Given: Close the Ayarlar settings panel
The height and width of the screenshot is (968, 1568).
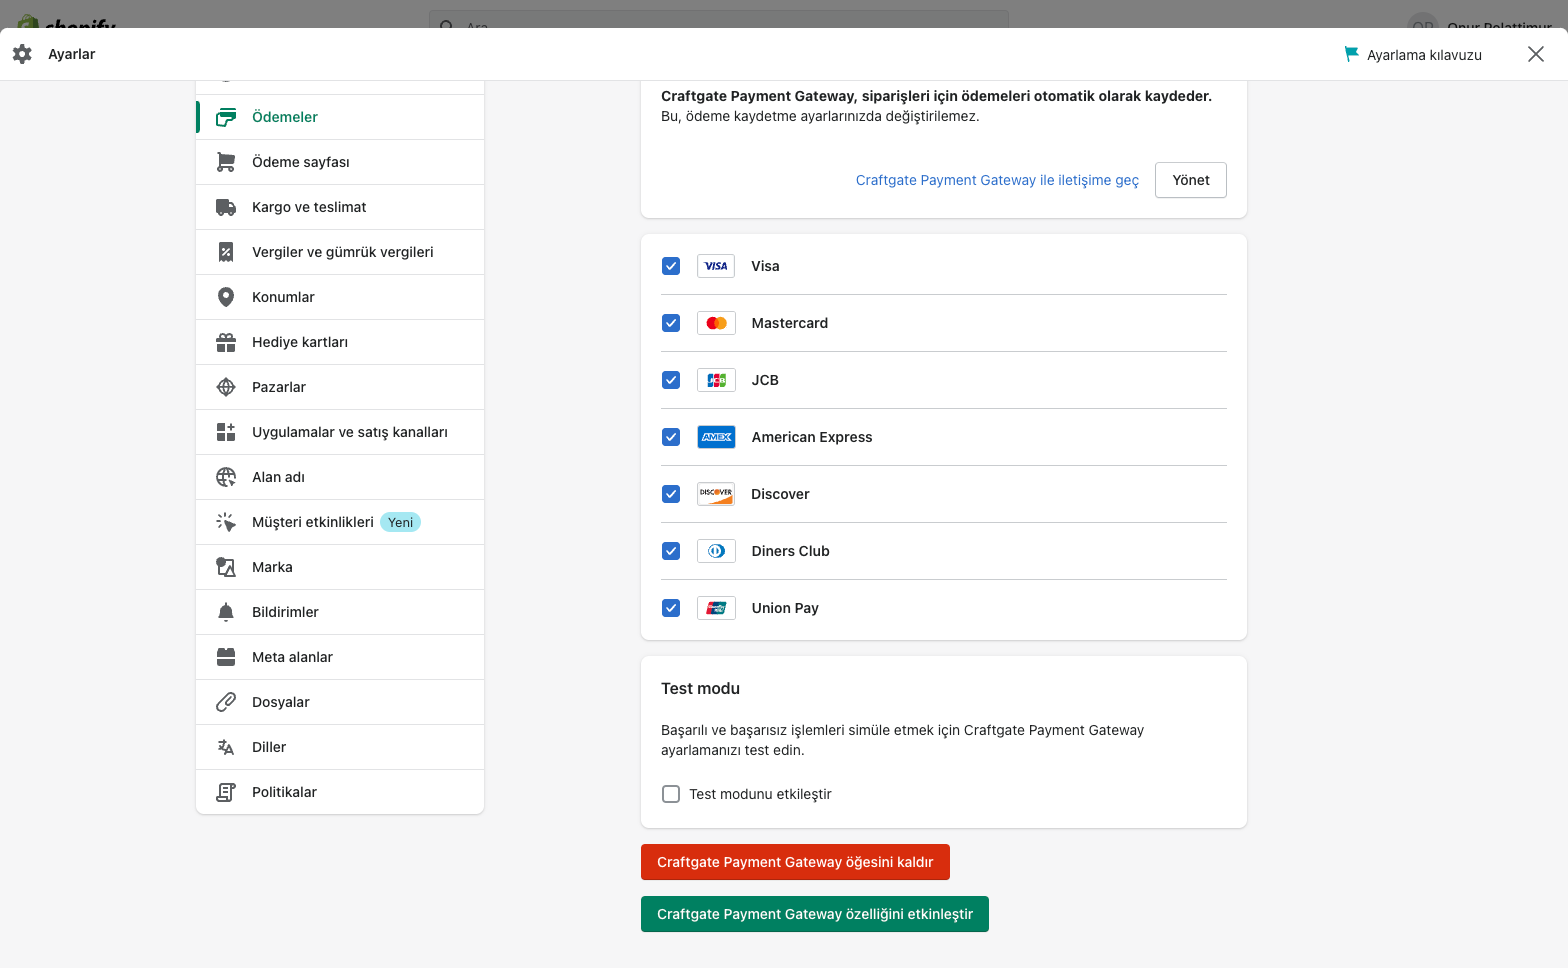Looking at the screenshot, I should click(x=1536, y=54).
